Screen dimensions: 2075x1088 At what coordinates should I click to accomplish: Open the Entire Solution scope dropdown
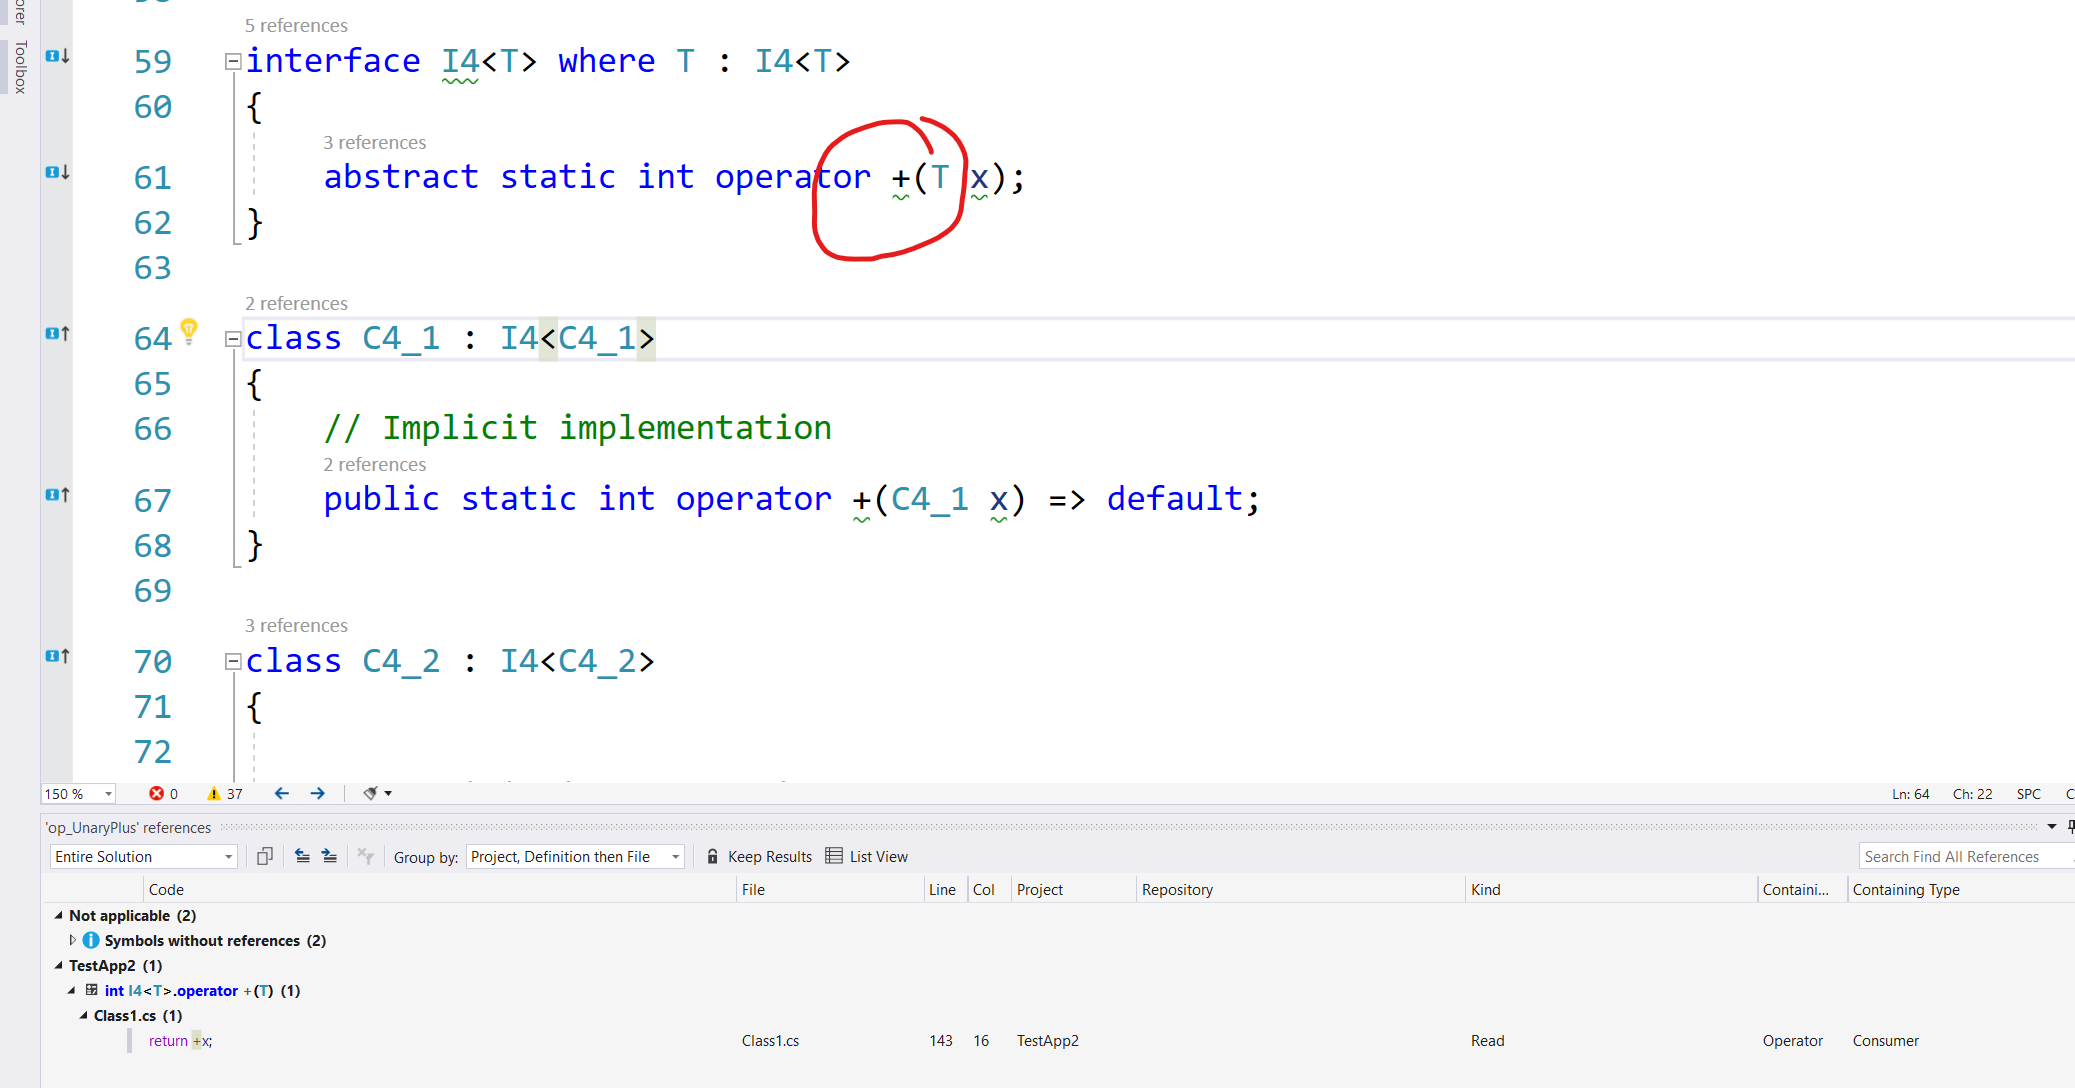(x=143, y=857)
